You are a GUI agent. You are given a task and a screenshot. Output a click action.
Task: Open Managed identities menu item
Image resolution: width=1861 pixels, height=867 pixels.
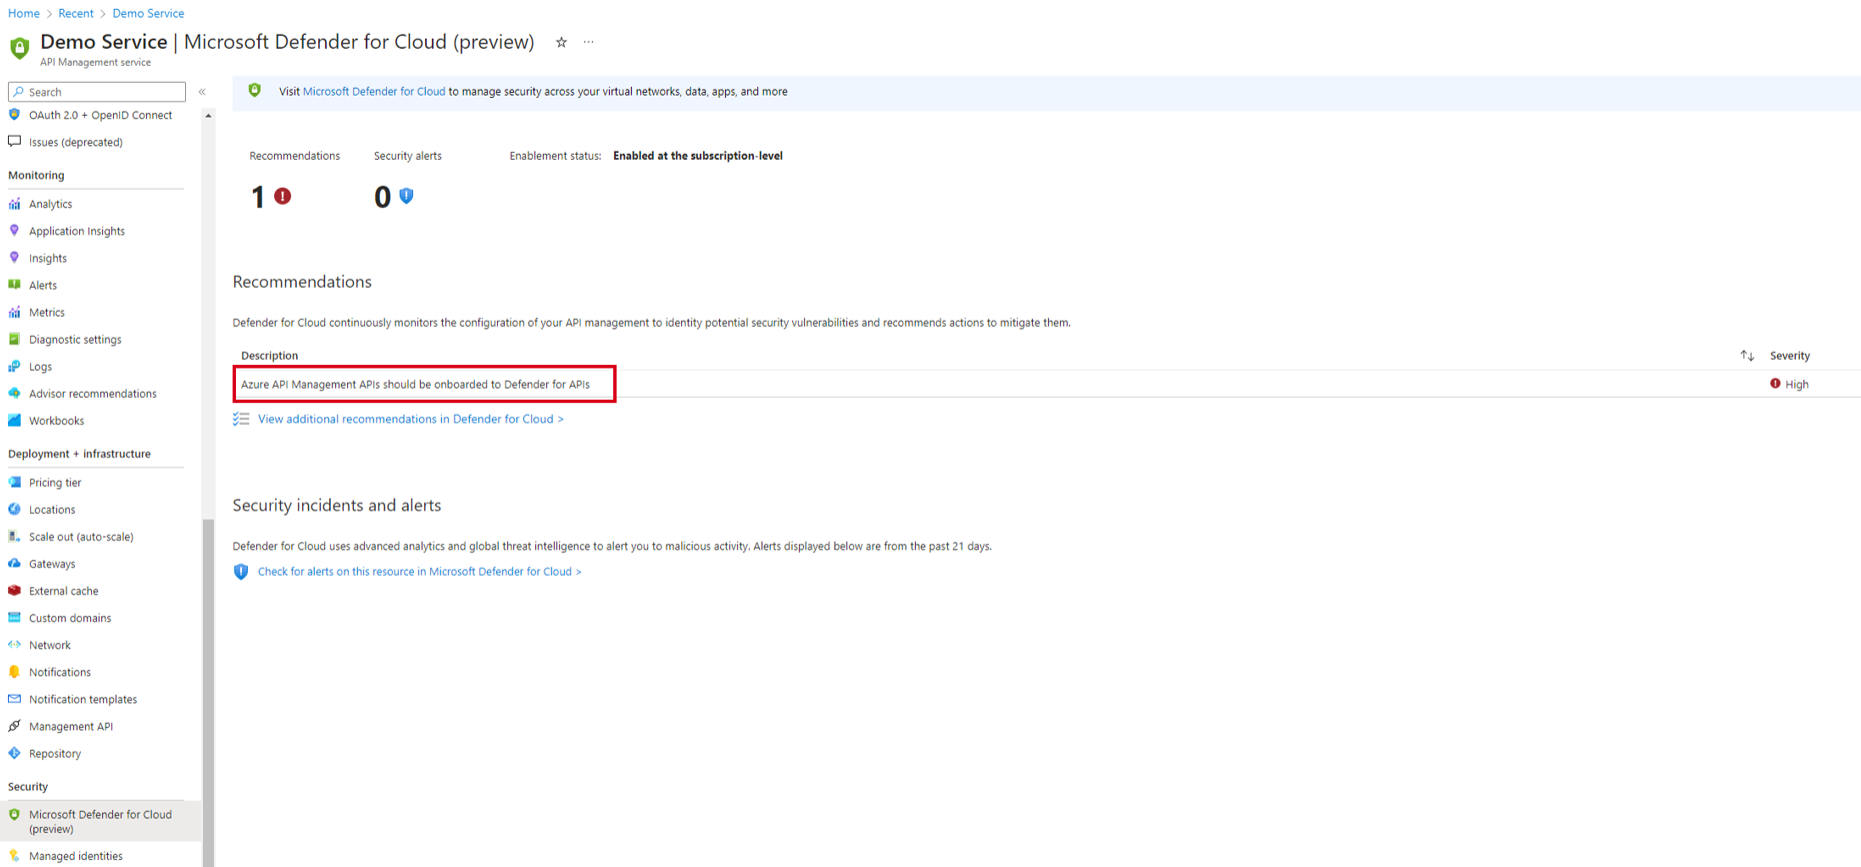click(76, 856)
